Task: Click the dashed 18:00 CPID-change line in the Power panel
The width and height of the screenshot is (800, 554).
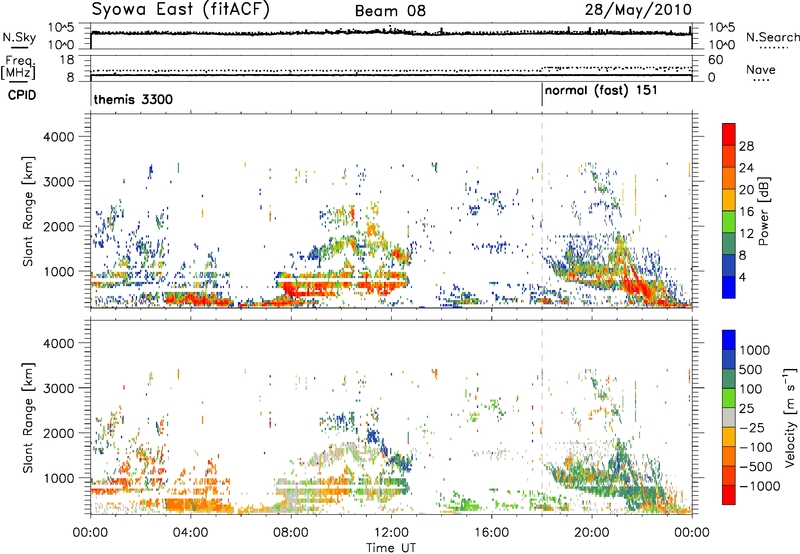Action: coord(542,211)
